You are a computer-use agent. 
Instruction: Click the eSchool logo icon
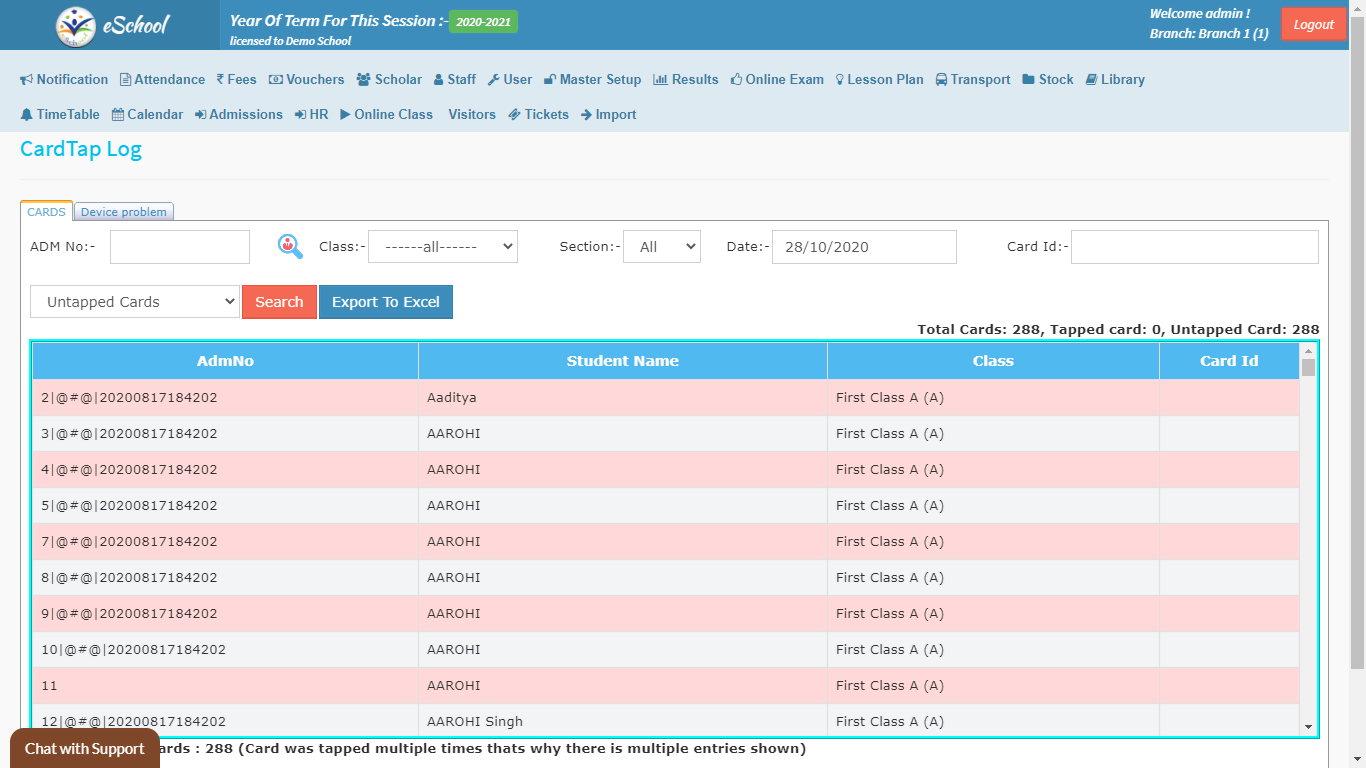pos(76,26)
